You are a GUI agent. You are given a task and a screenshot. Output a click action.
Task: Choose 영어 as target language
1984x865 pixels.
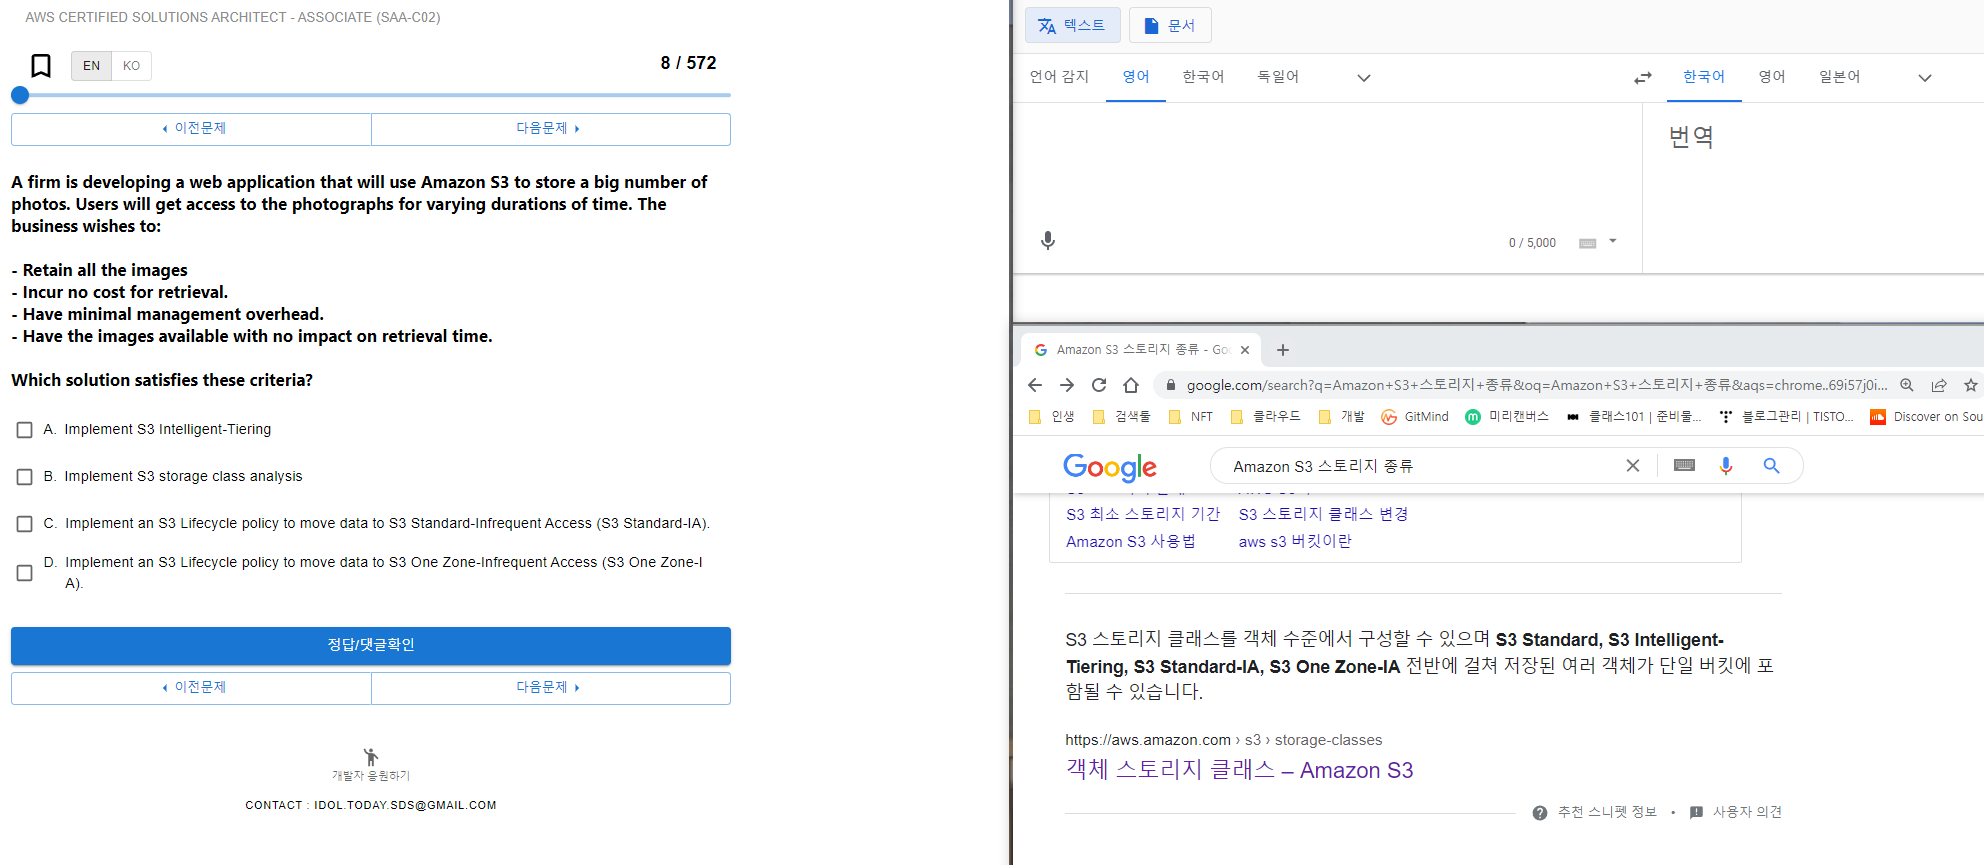(x=1772, y=77)
